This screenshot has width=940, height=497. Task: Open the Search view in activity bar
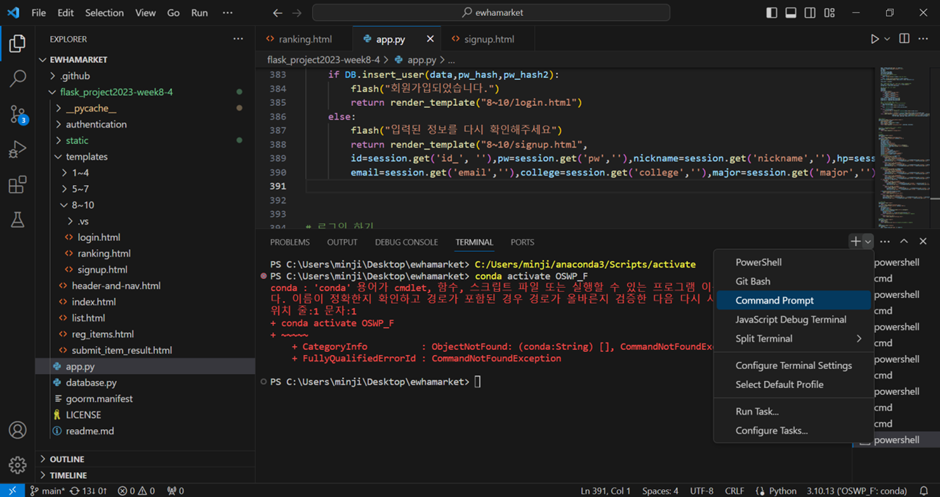pyautogui.click(x=17, y=78)
